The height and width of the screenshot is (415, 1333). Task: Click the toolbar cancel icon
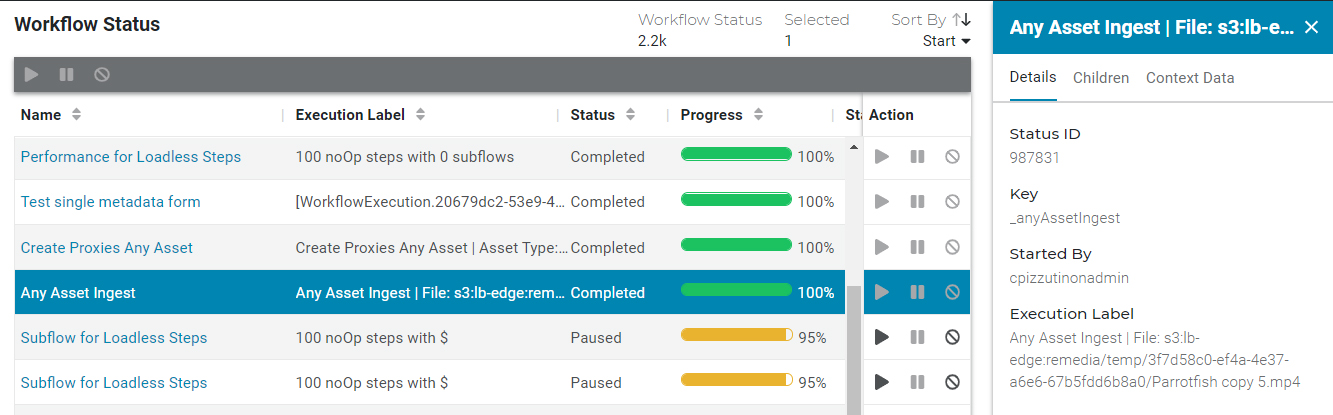[x=102, y=74]
